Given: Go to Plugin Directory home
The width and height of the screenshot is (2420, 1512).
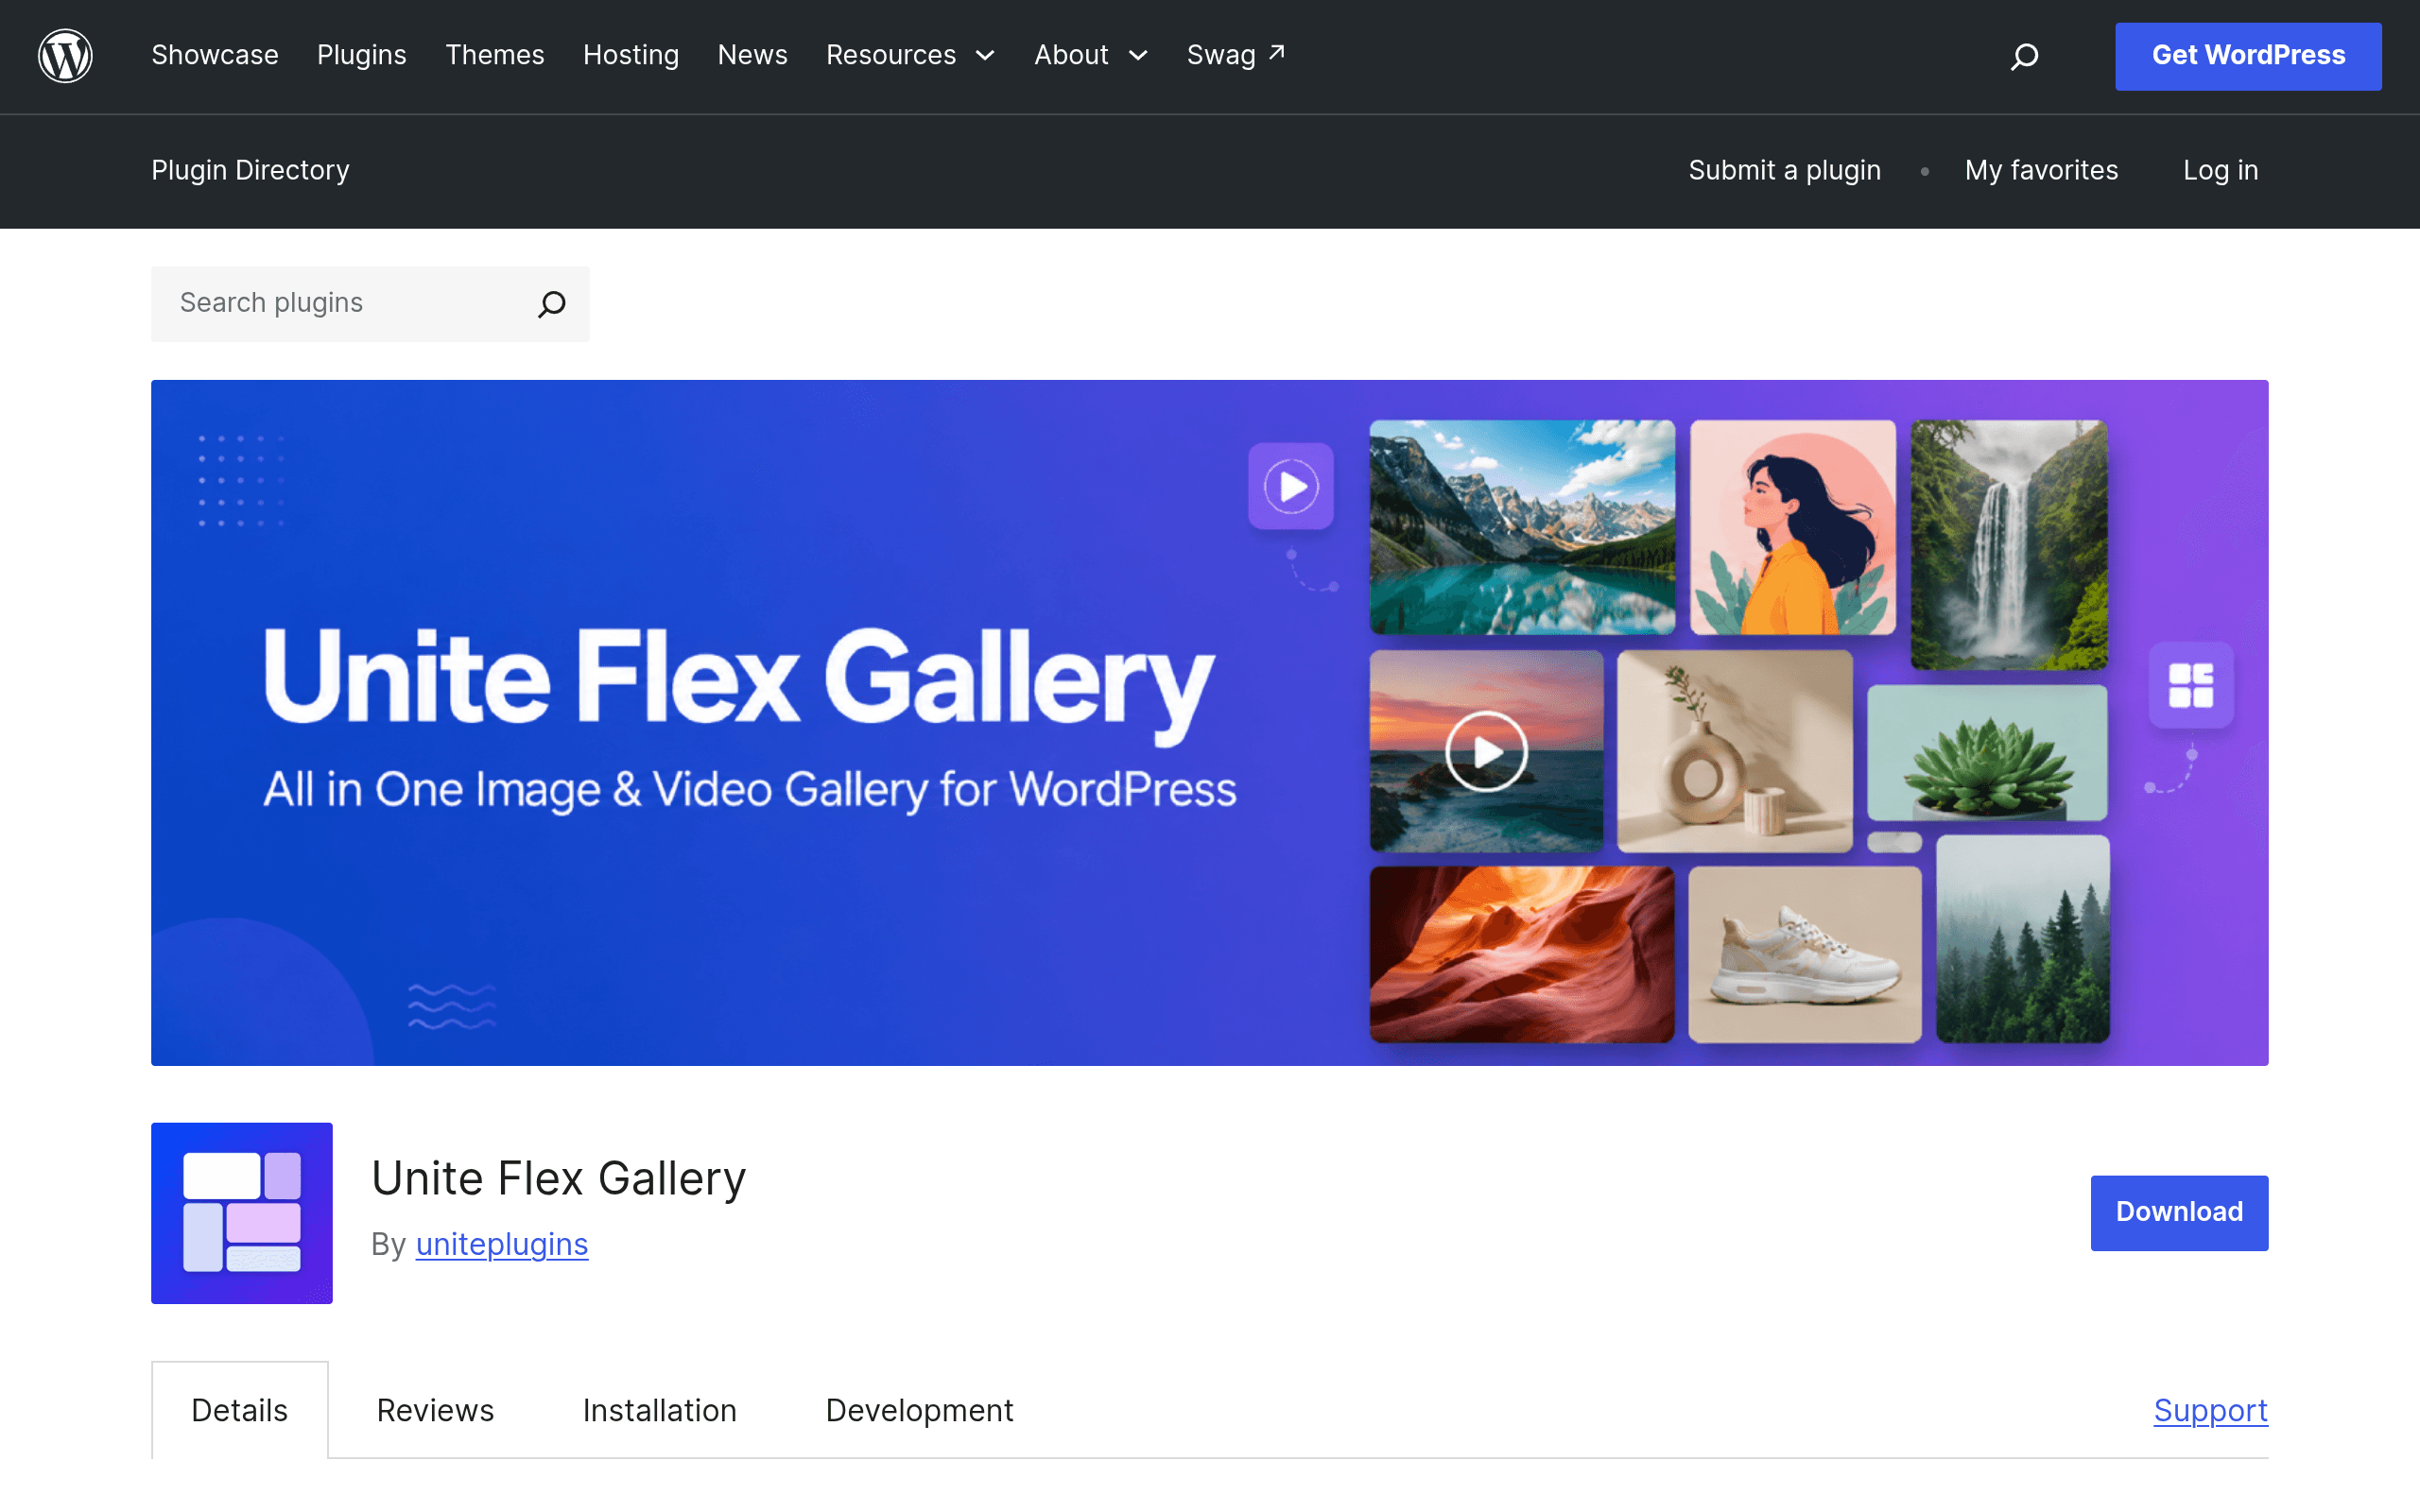Looking at the screenshot, I should (250, 171).
